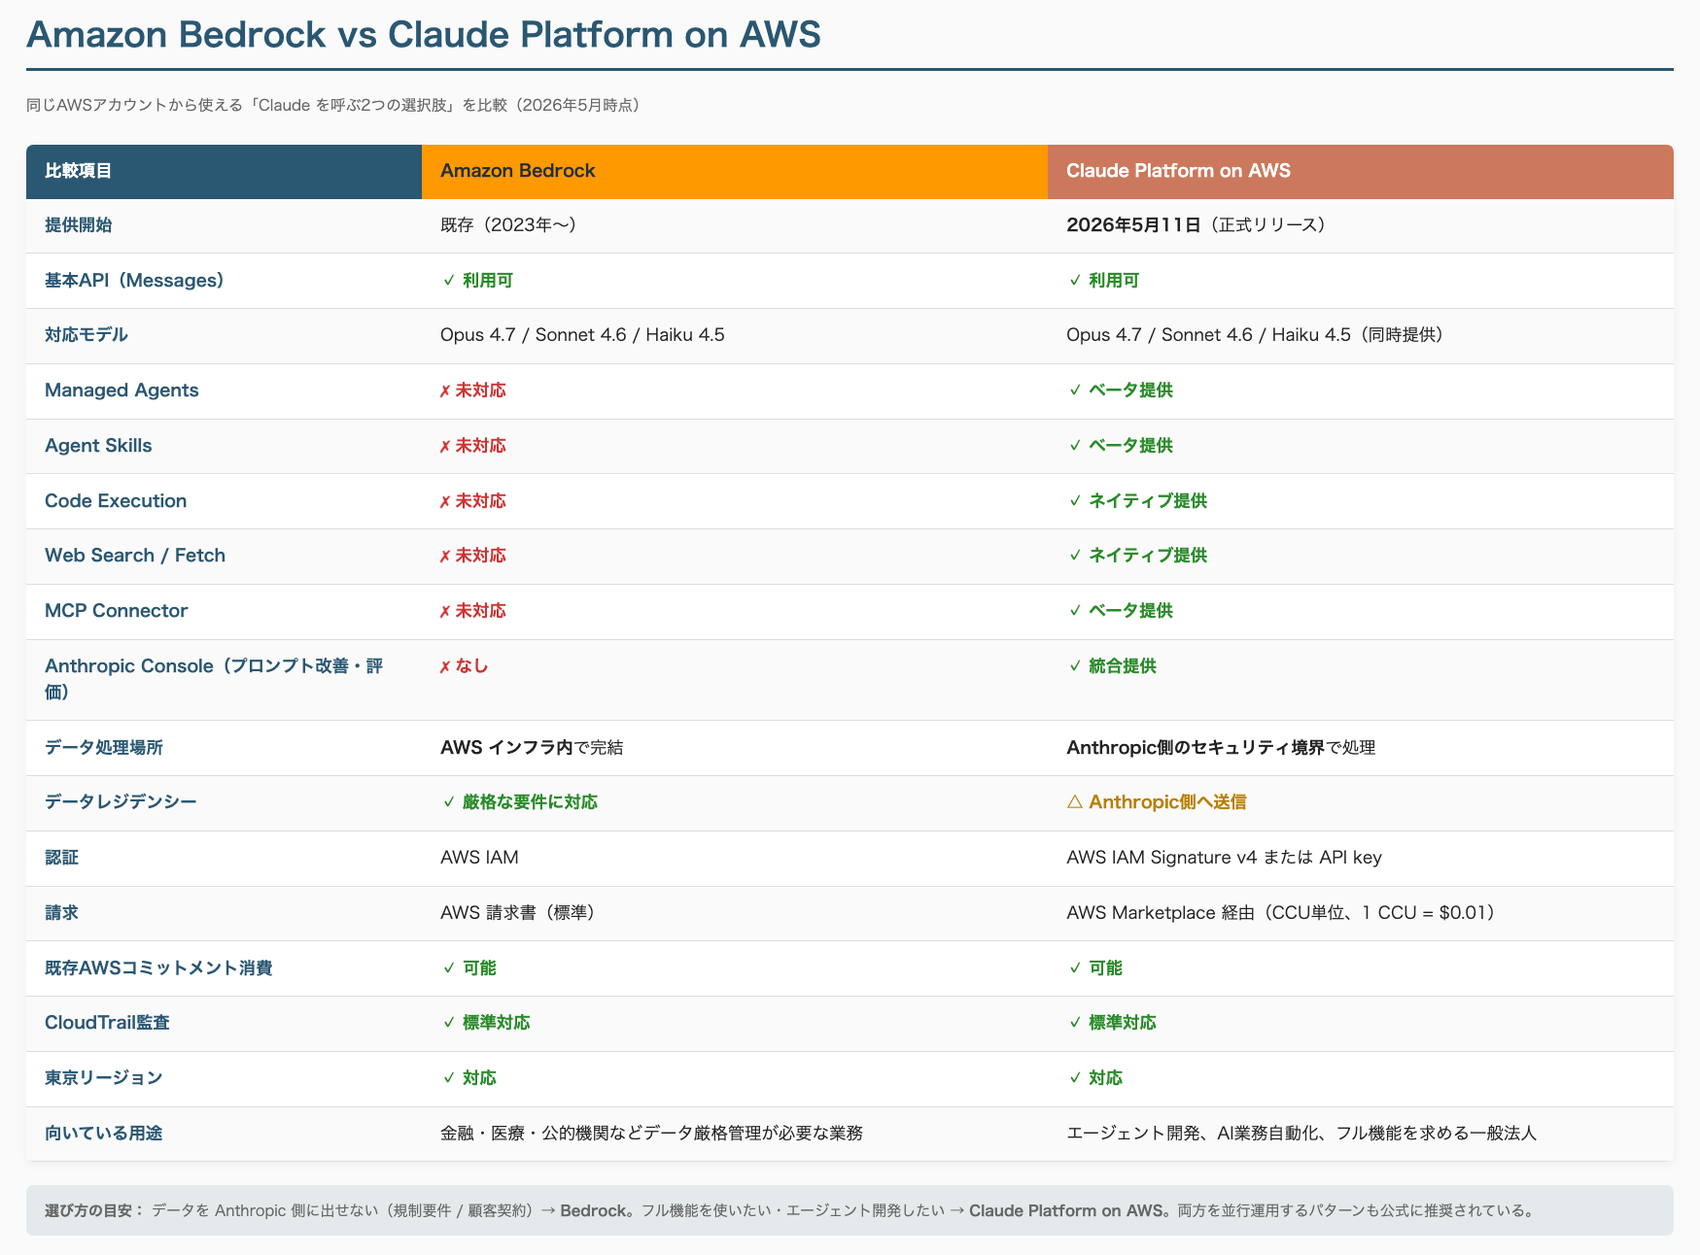The image size is (1700, 1255).
Task: Select the "データ処理場所" row label
Action: pyautogui.click(x=104, y=748)
